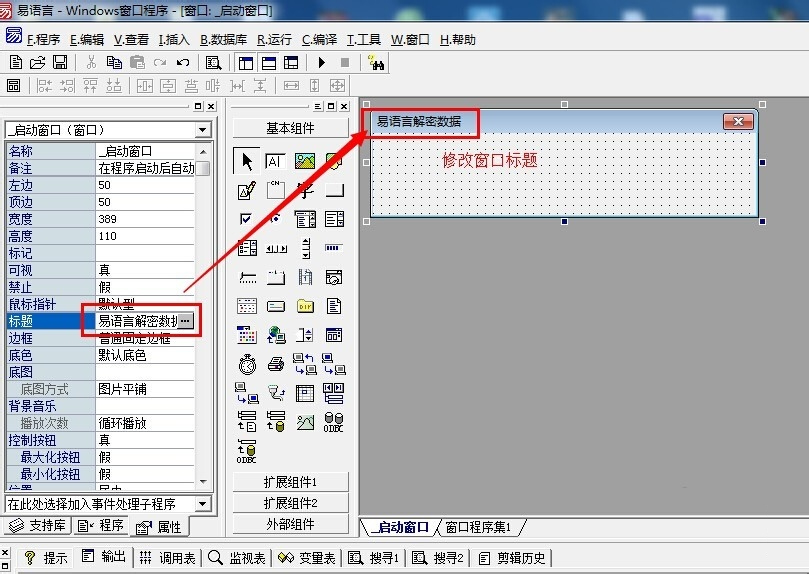Screen dimensions: 809x574
Task: Select the 底色 property value 默认底色
Action: coord(145,355)
